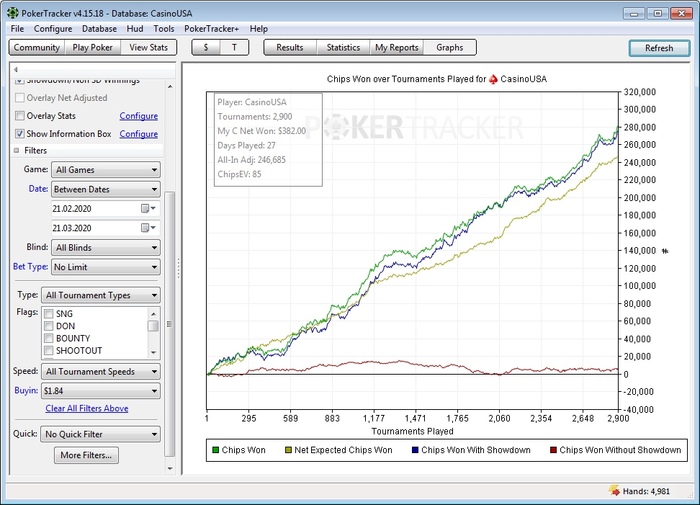This screenshot has width=700, height=505.
Task: Click the blue Buyin filter label
Action: [26, 390]
